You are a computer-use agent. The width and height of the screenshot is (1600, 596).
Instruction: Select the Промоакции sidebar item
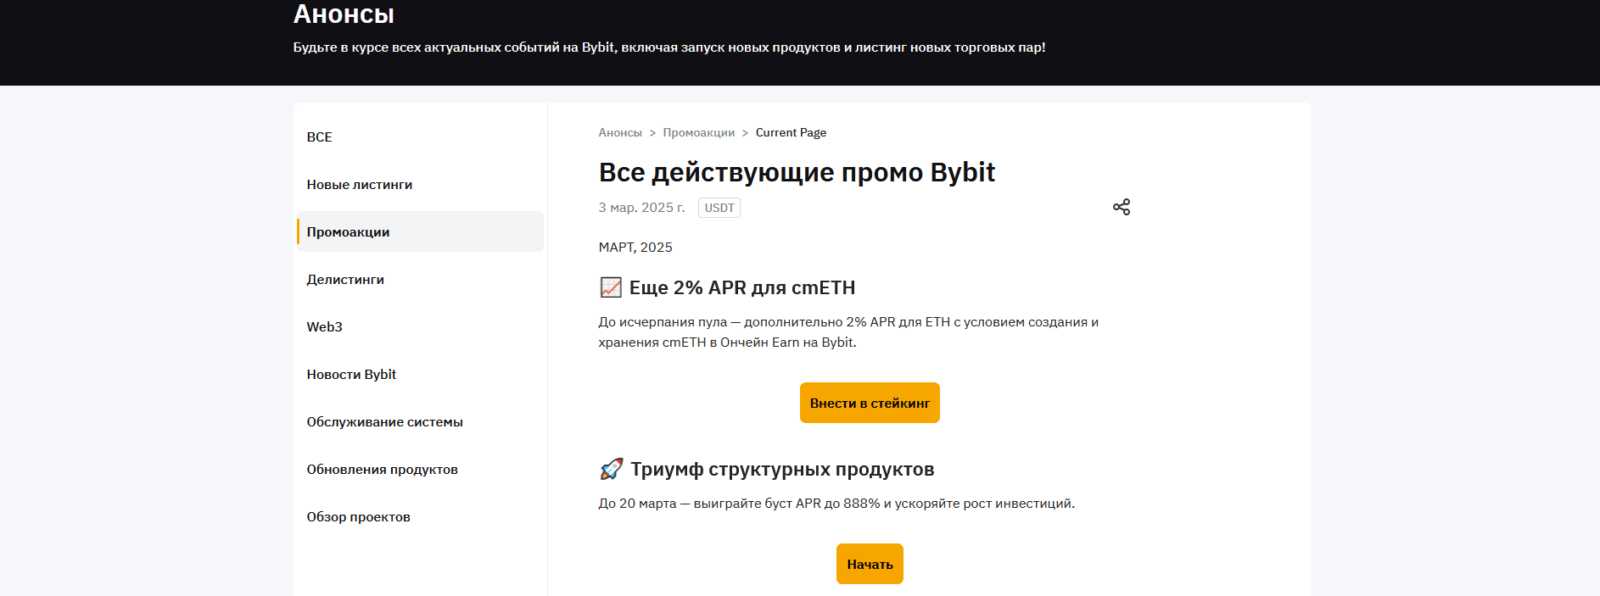point(348,232)
